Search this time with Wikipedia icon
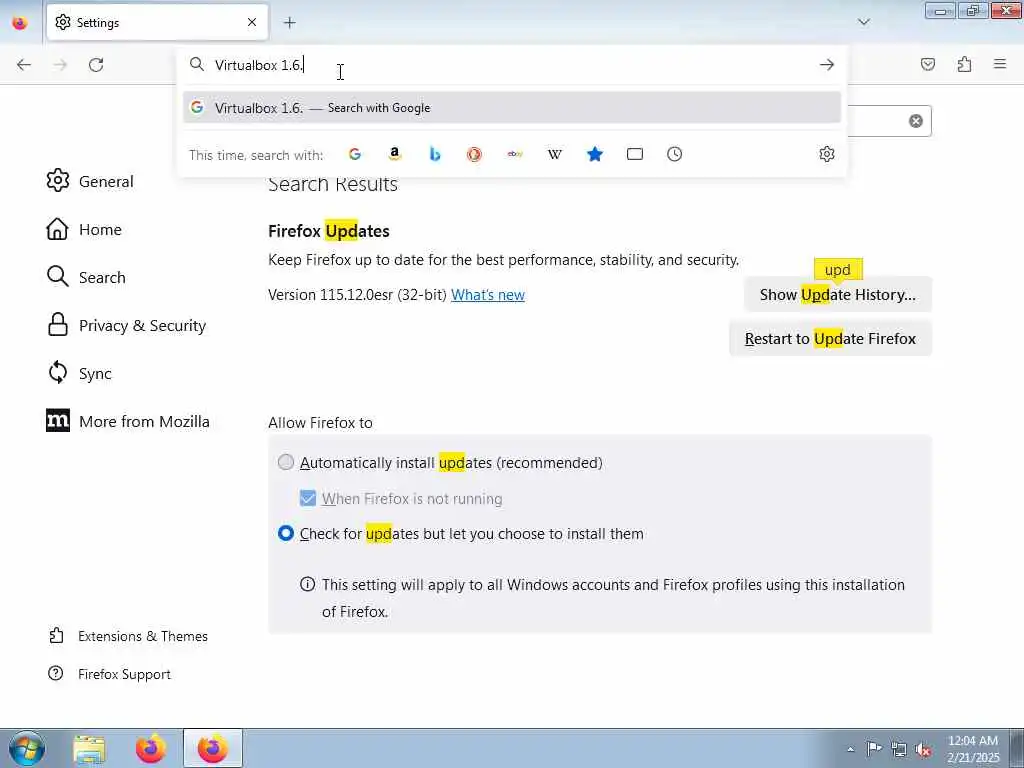The image size is (1024, 768). click(554, 154)
